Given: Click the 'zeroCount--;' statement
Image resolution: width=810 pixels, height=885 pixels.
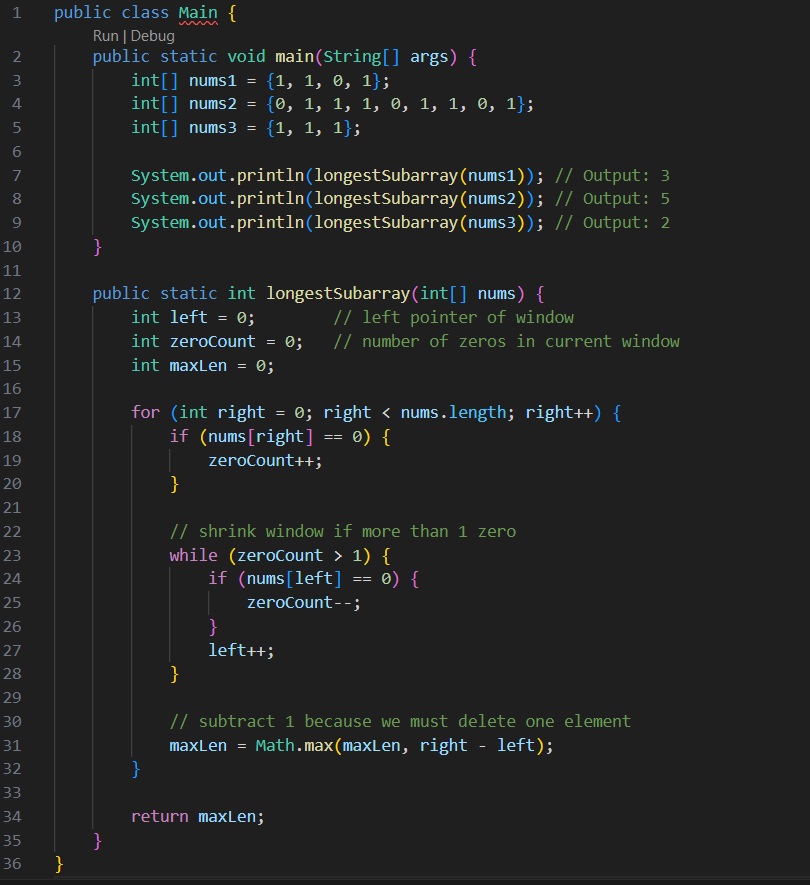Looking at the screenshot, I should pyautogui.click(x=304, y=603).
